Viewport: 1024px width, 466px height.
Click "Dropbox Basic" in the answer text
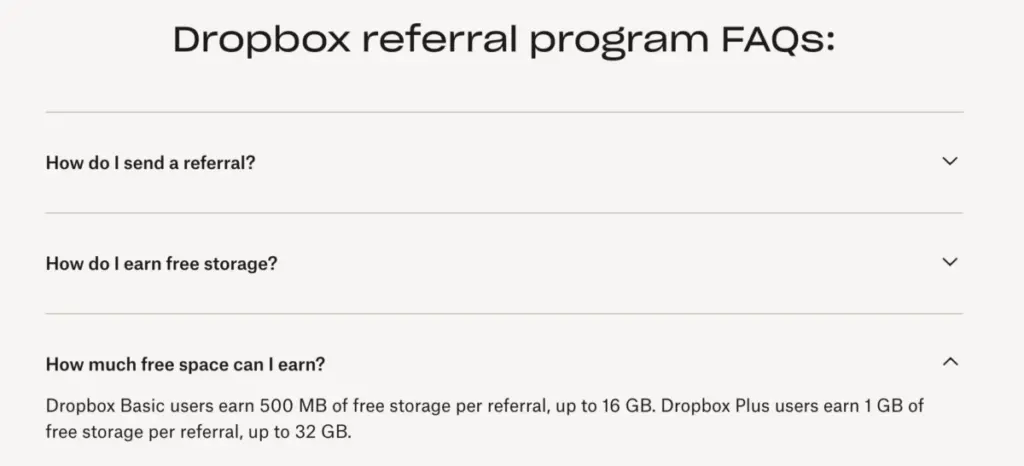pos(100,408)
